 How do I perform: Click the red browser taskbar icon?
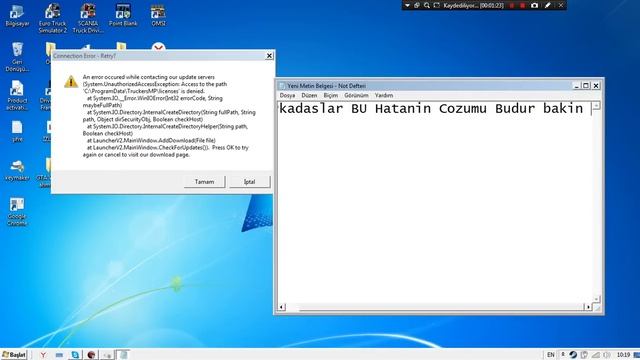coord(91,355)
